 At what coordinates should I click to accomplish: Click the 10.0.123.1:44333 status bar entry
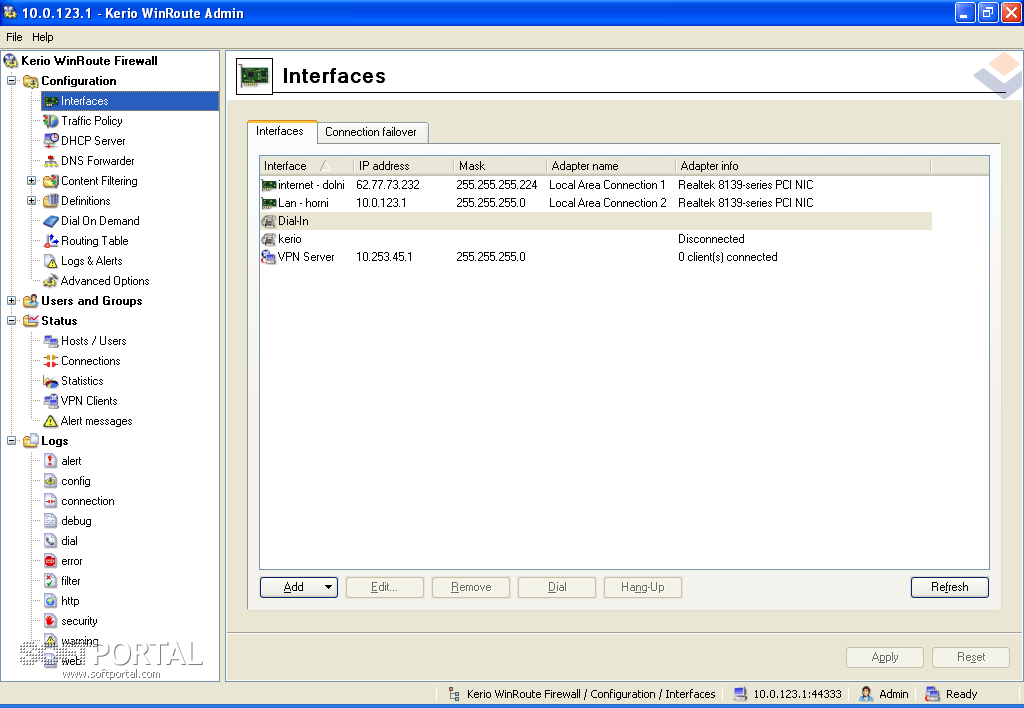(788, 694)
